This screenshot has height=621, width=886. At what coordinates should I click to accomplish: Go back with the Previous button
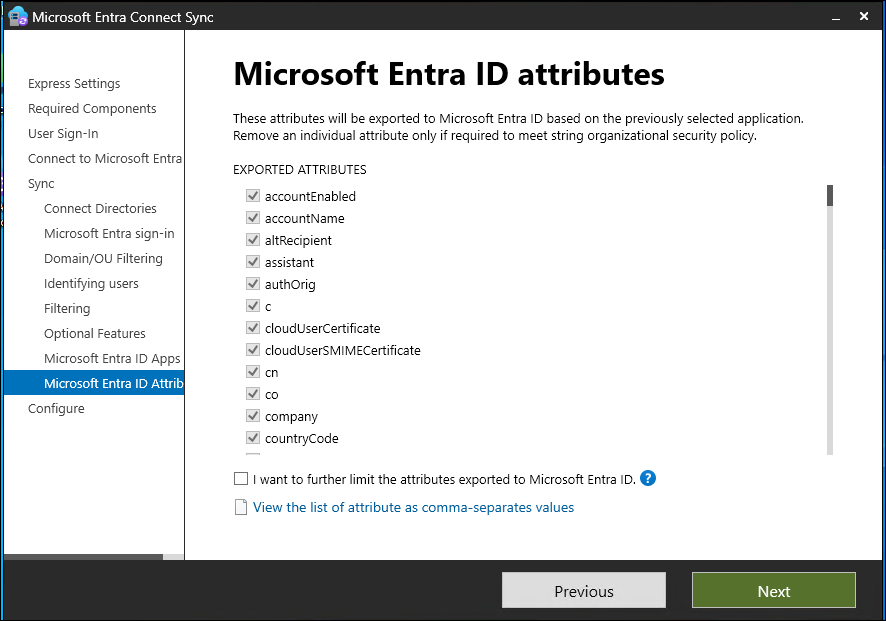[x=583, y=591]
